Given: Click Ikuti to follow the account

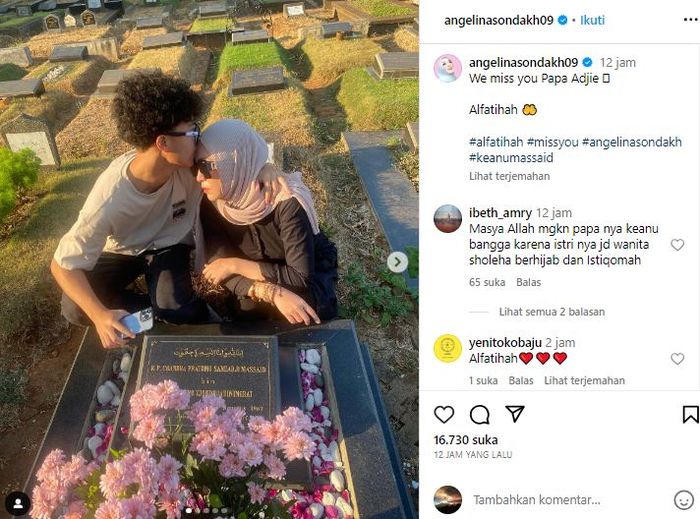Looking at the screenshot, I should 592,20.
